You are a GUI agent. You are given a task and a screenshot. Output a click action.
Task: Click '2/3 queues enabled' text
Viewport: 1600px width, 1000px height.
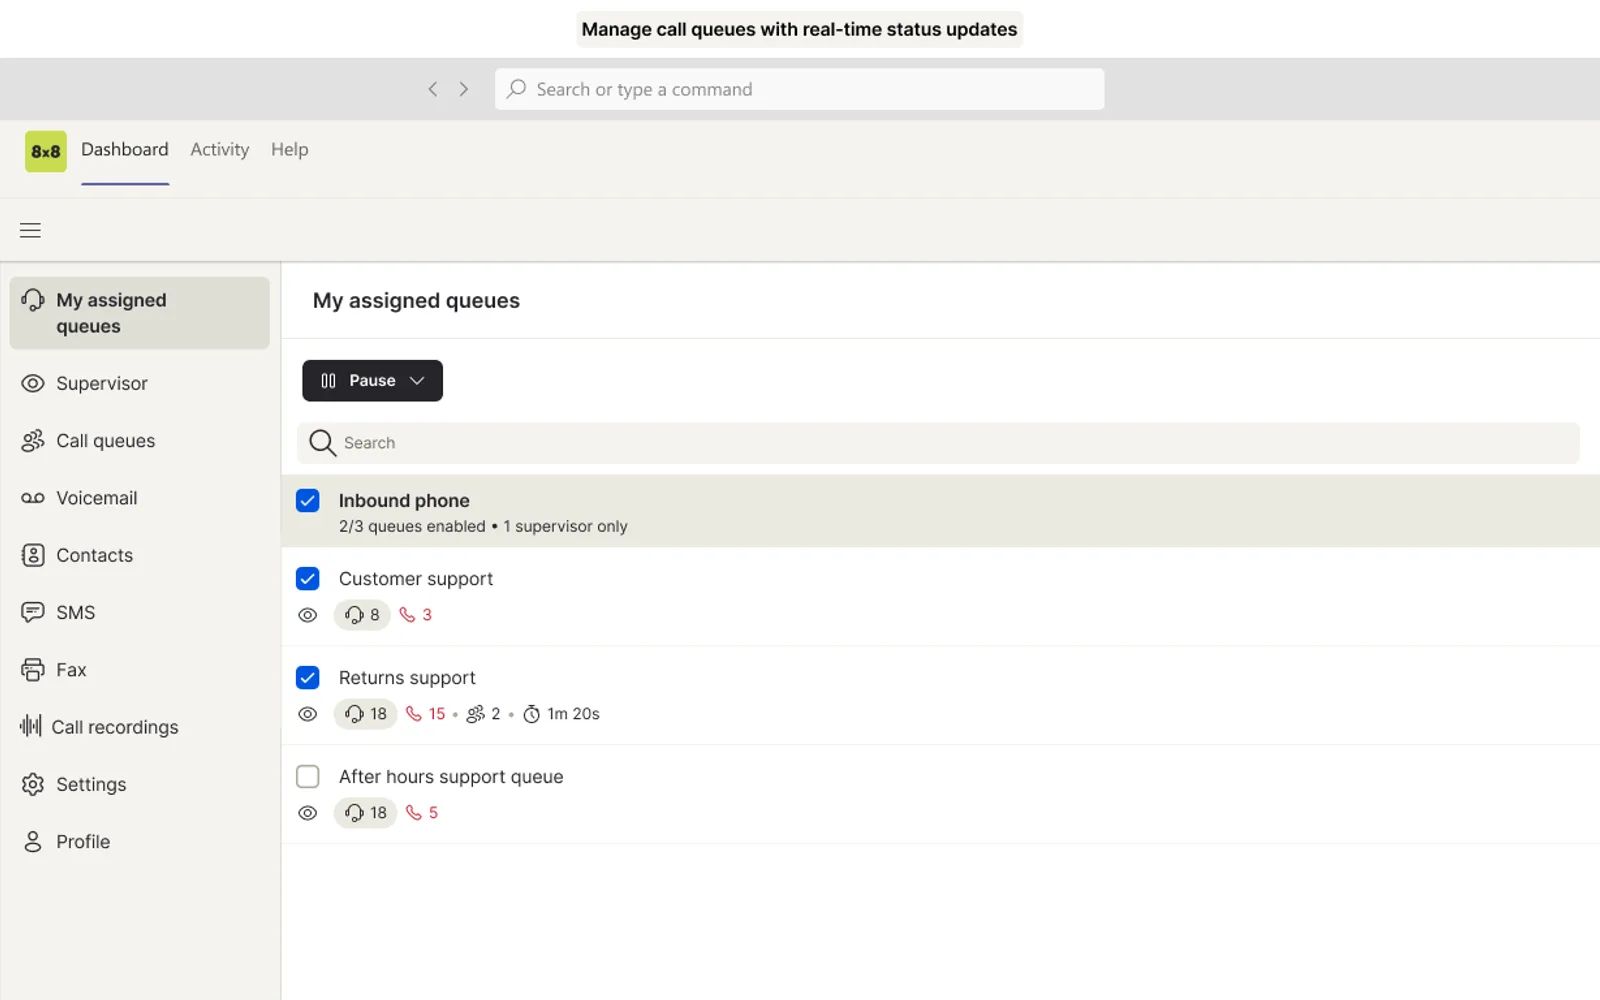click(x=412, y=526)
